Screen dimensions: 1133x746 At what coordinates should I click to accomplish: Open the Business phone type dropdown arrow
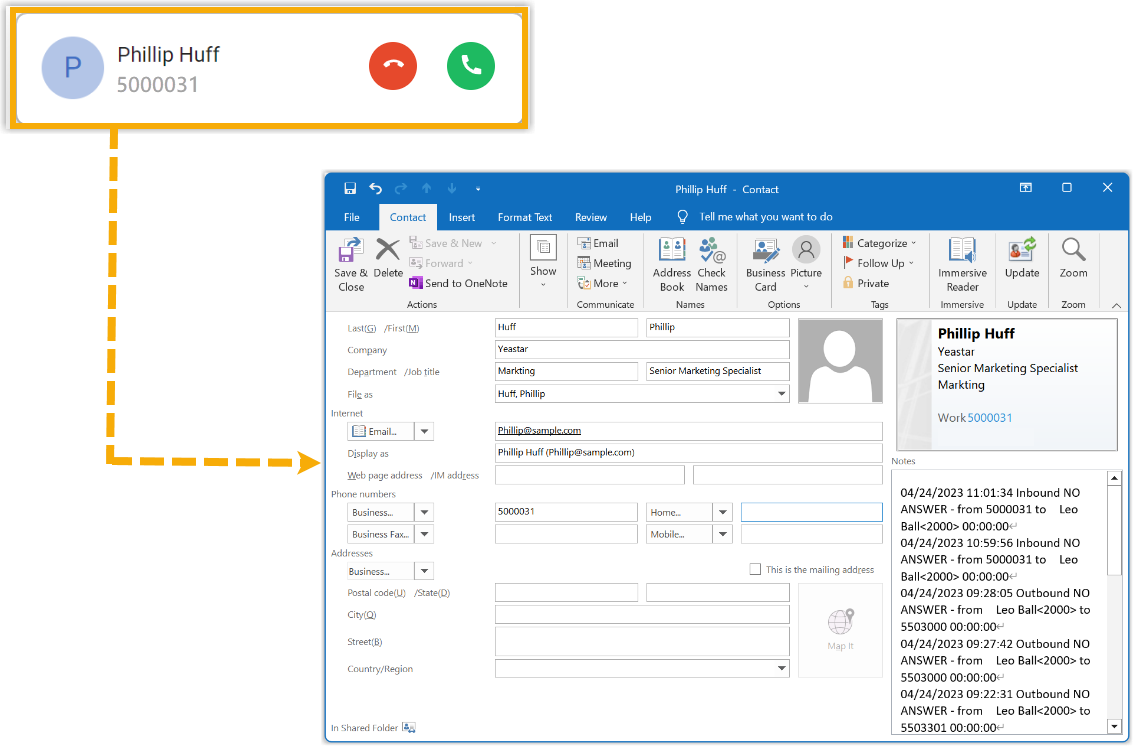click(x=424, y=513)
